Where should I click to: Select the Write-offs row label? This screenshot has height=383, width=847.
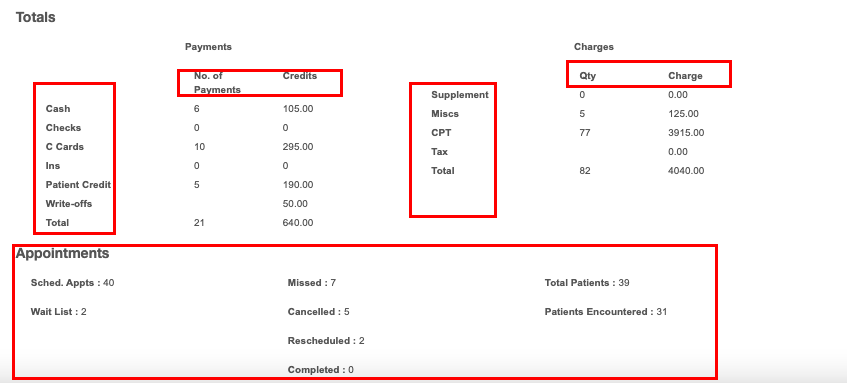[x=69, y=204]
